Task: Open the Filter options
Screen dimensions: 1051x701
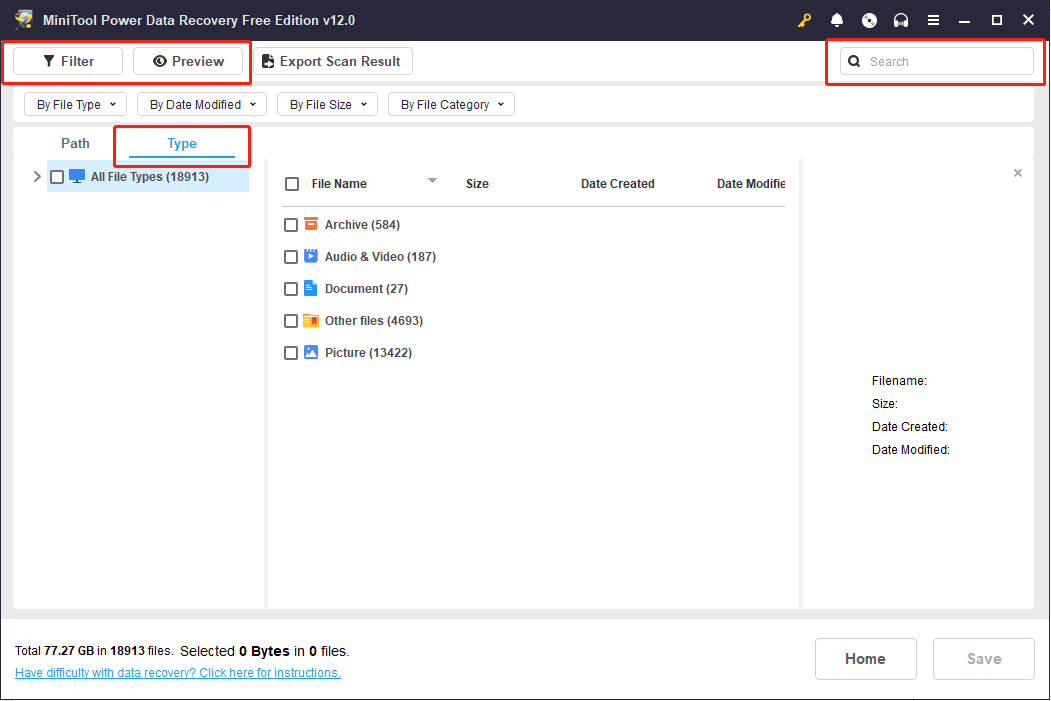Action: point(68,61)
